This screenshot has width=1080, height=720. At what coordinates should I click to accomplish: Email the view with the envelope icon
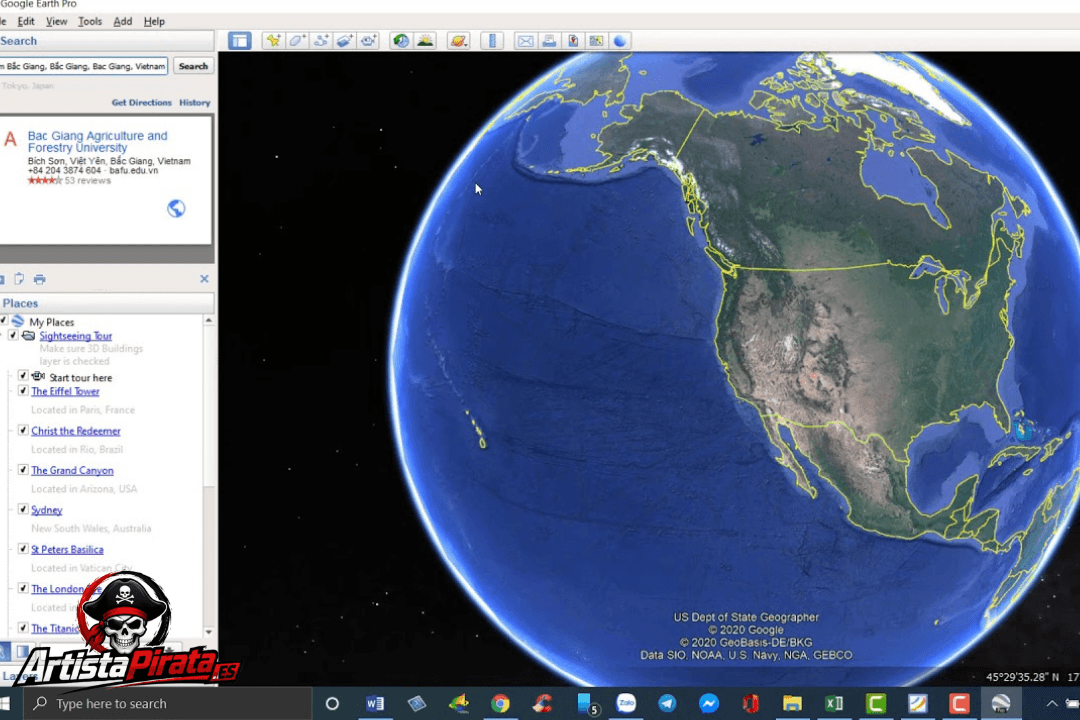point(526,41)
